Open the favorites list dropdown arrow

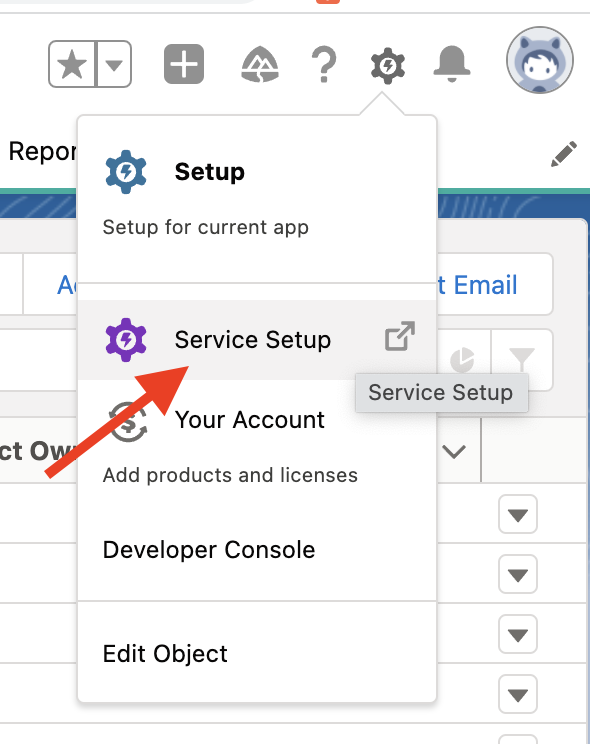[114, 64]
